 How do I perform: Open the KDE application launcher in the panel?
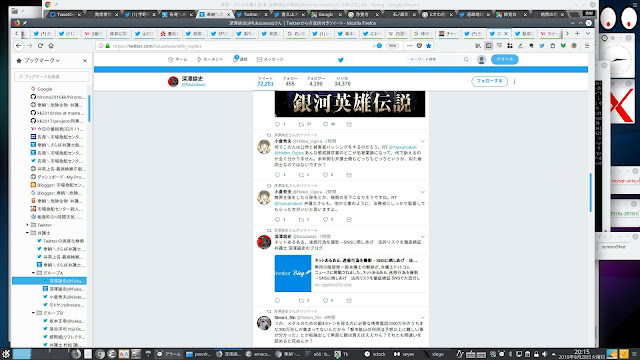[5, 354]
